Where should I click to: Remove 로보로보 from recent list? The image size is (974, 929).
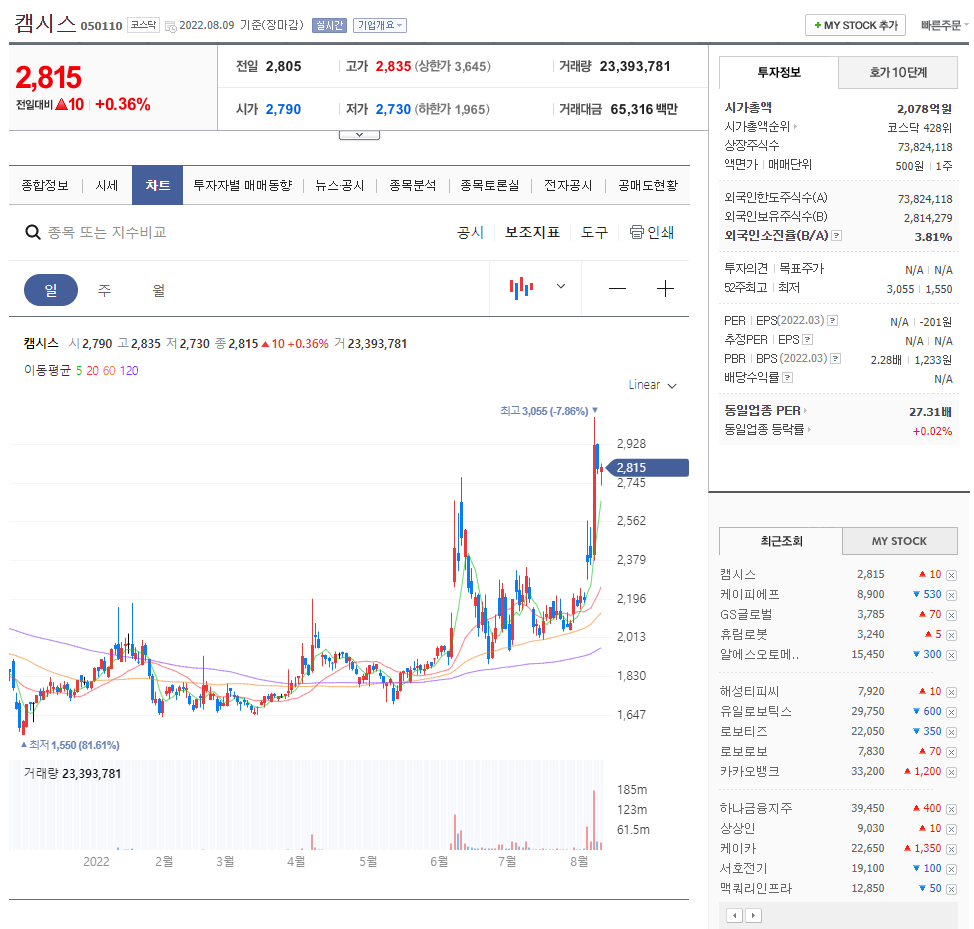[x=951, y=752]
